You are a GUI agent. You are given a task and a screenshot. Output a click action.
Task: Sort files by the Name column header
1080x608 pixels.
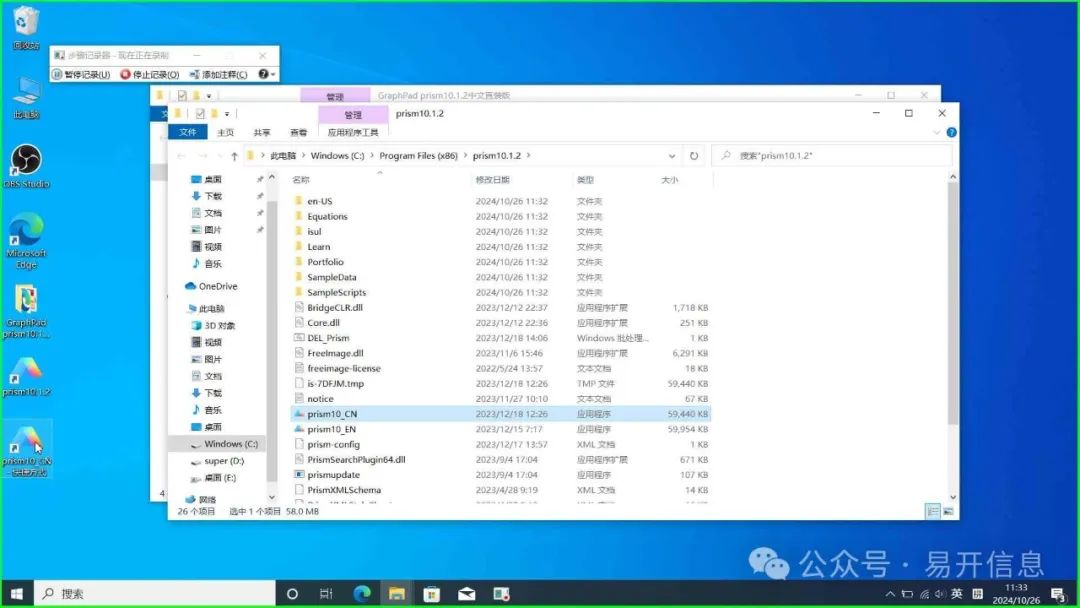[x=301, y=180]
